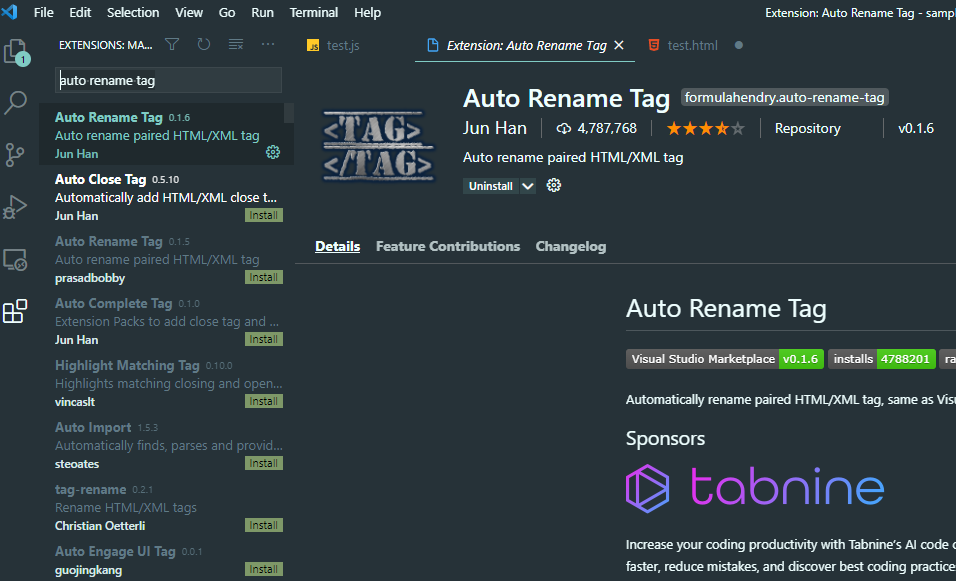Click the extensions search input field
Image resolution: width=956 pixels, height=581 pixels.
pos(168,80)
